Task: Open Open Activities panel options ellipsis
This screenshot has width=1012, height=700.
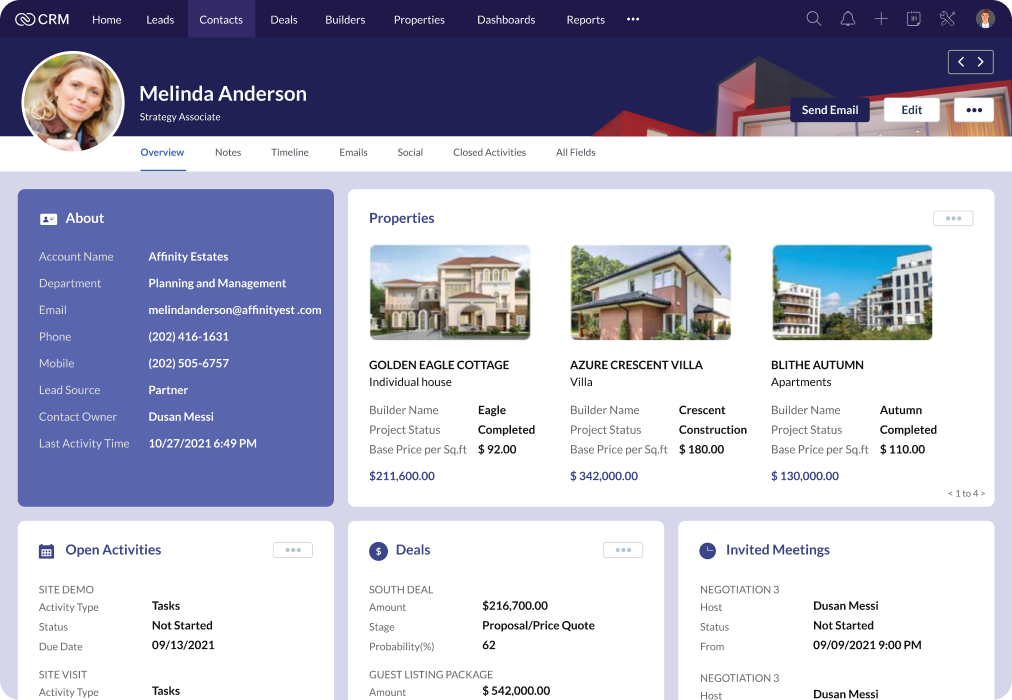Action: [x=293, y=550]
